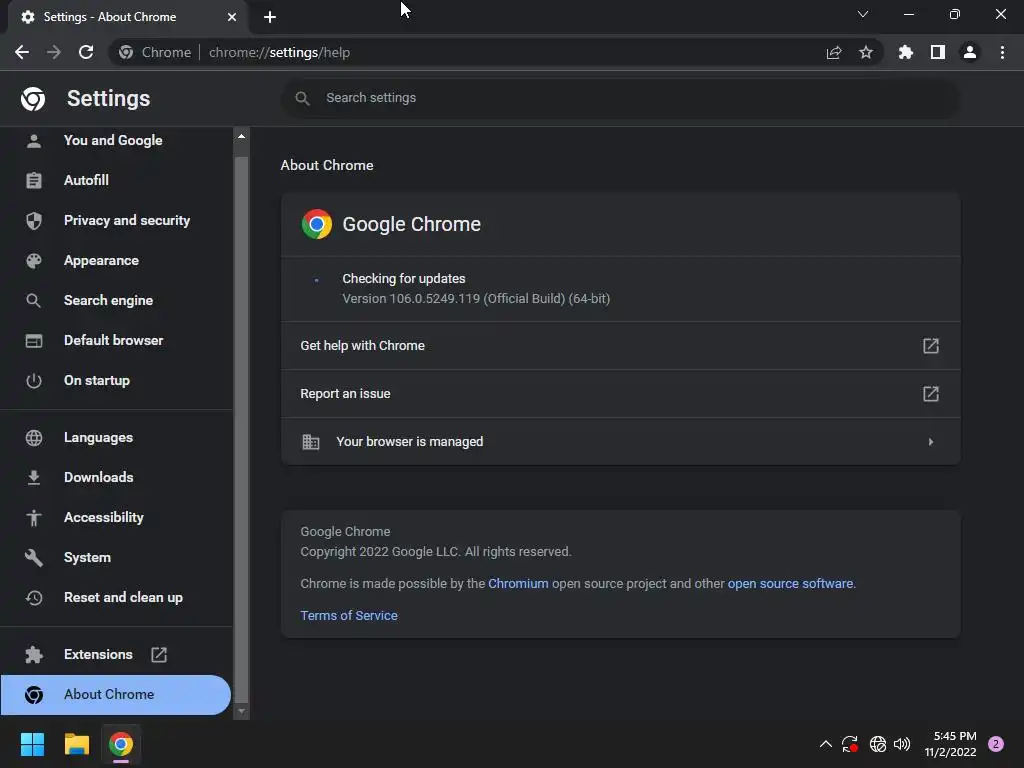Click the address bar URL
1024x768 pixels.
click(280, 52)
